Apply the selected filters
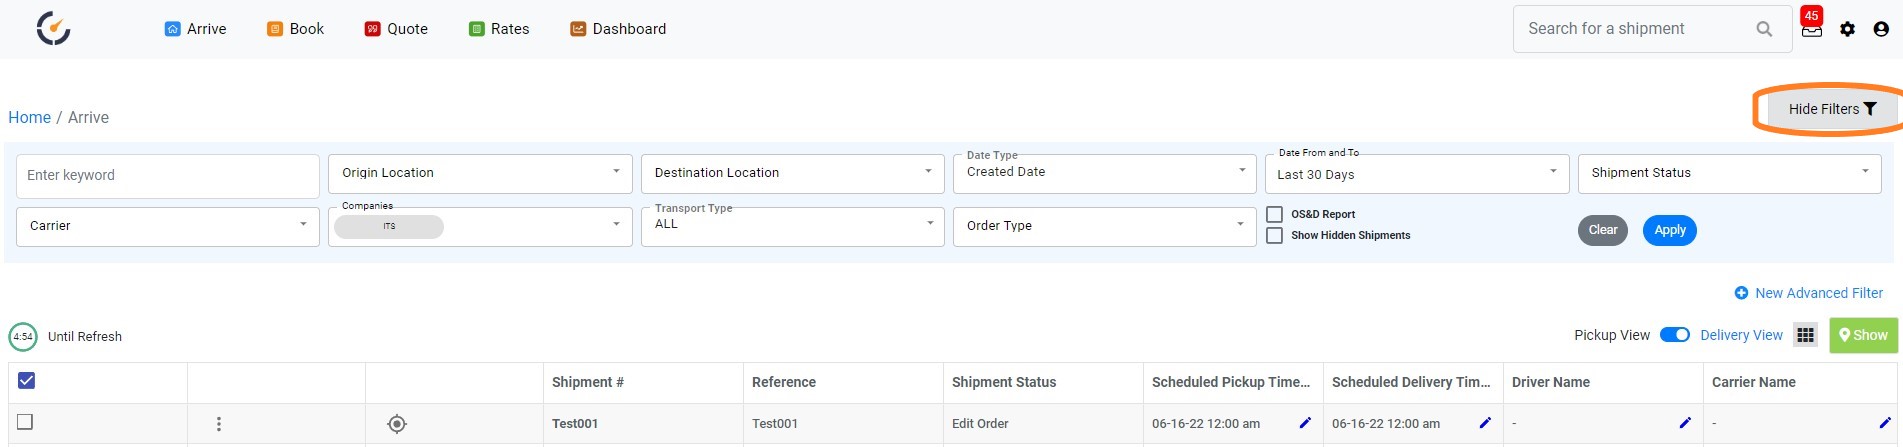The image size is (1903, 447). [1670, 230]
